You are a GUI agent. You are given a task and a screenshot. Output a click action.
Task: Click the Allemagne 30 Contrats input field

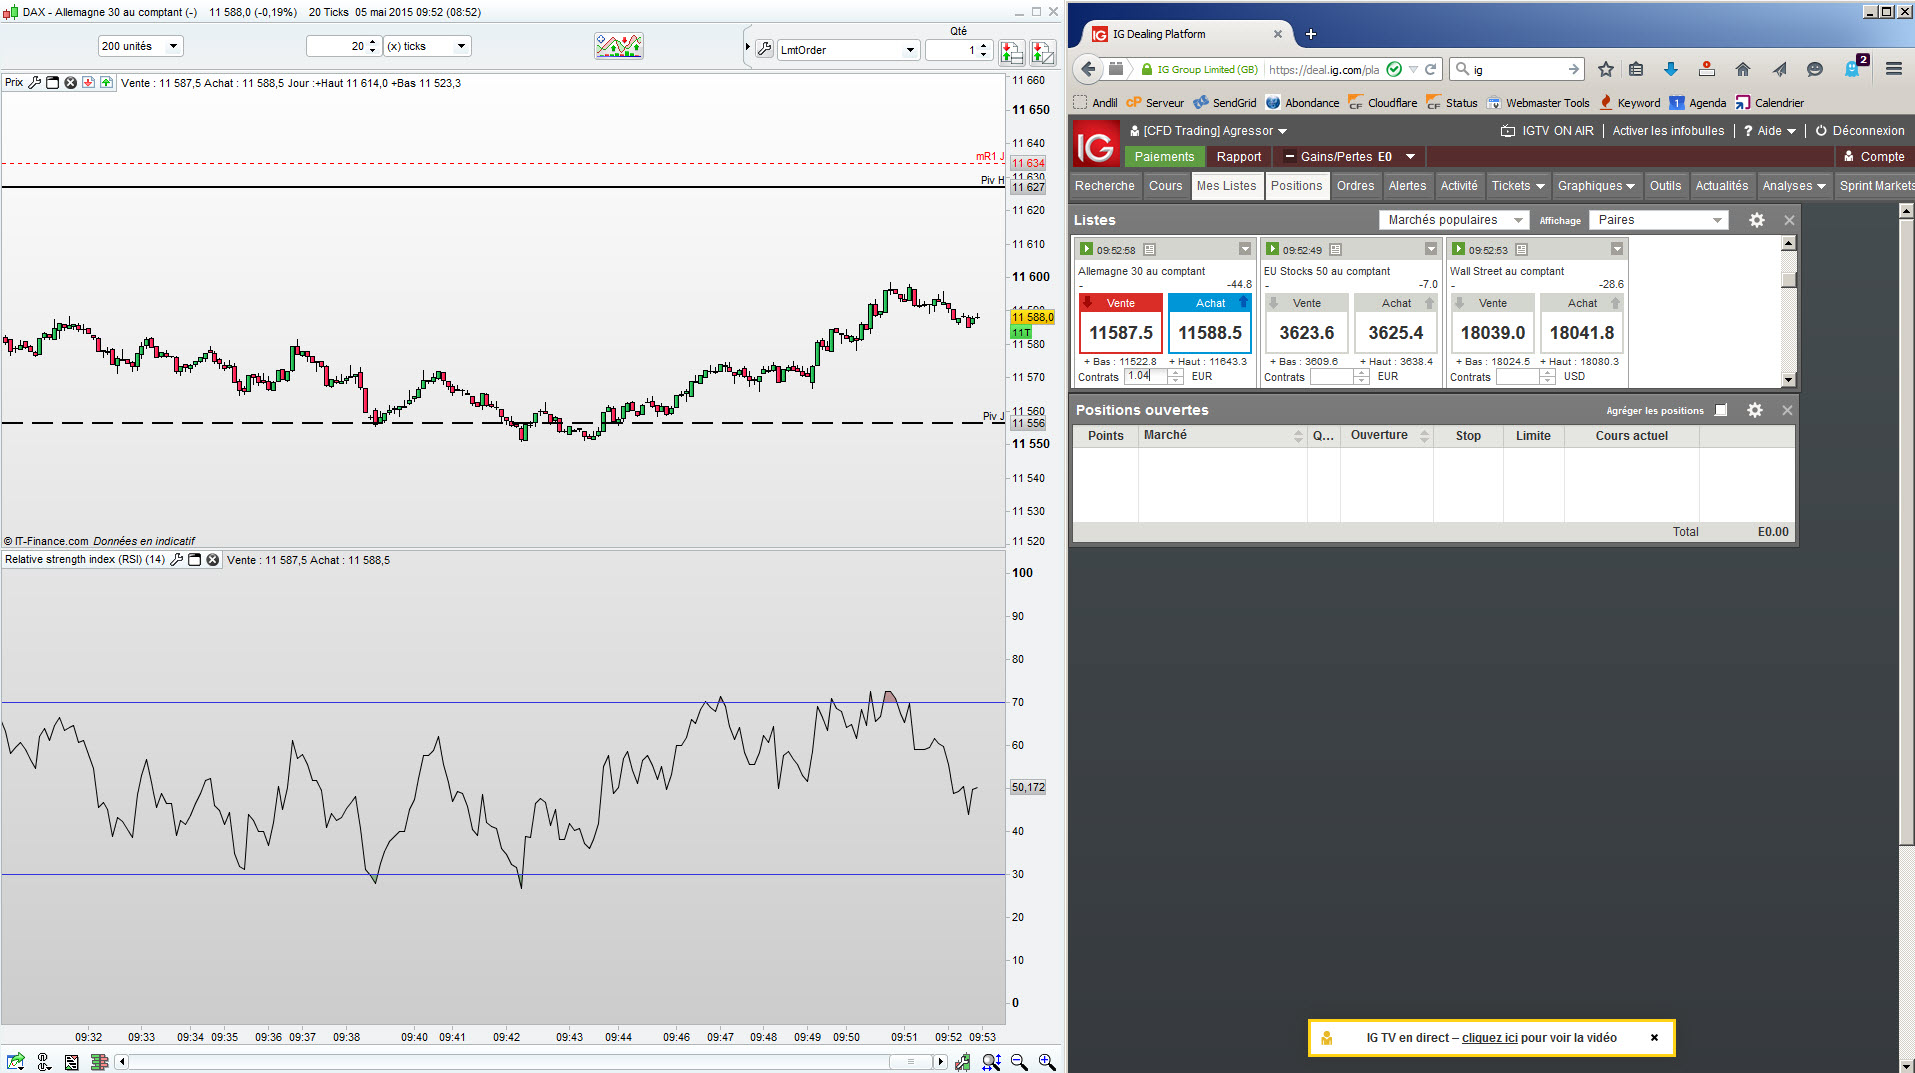(x=1146, y=376)
